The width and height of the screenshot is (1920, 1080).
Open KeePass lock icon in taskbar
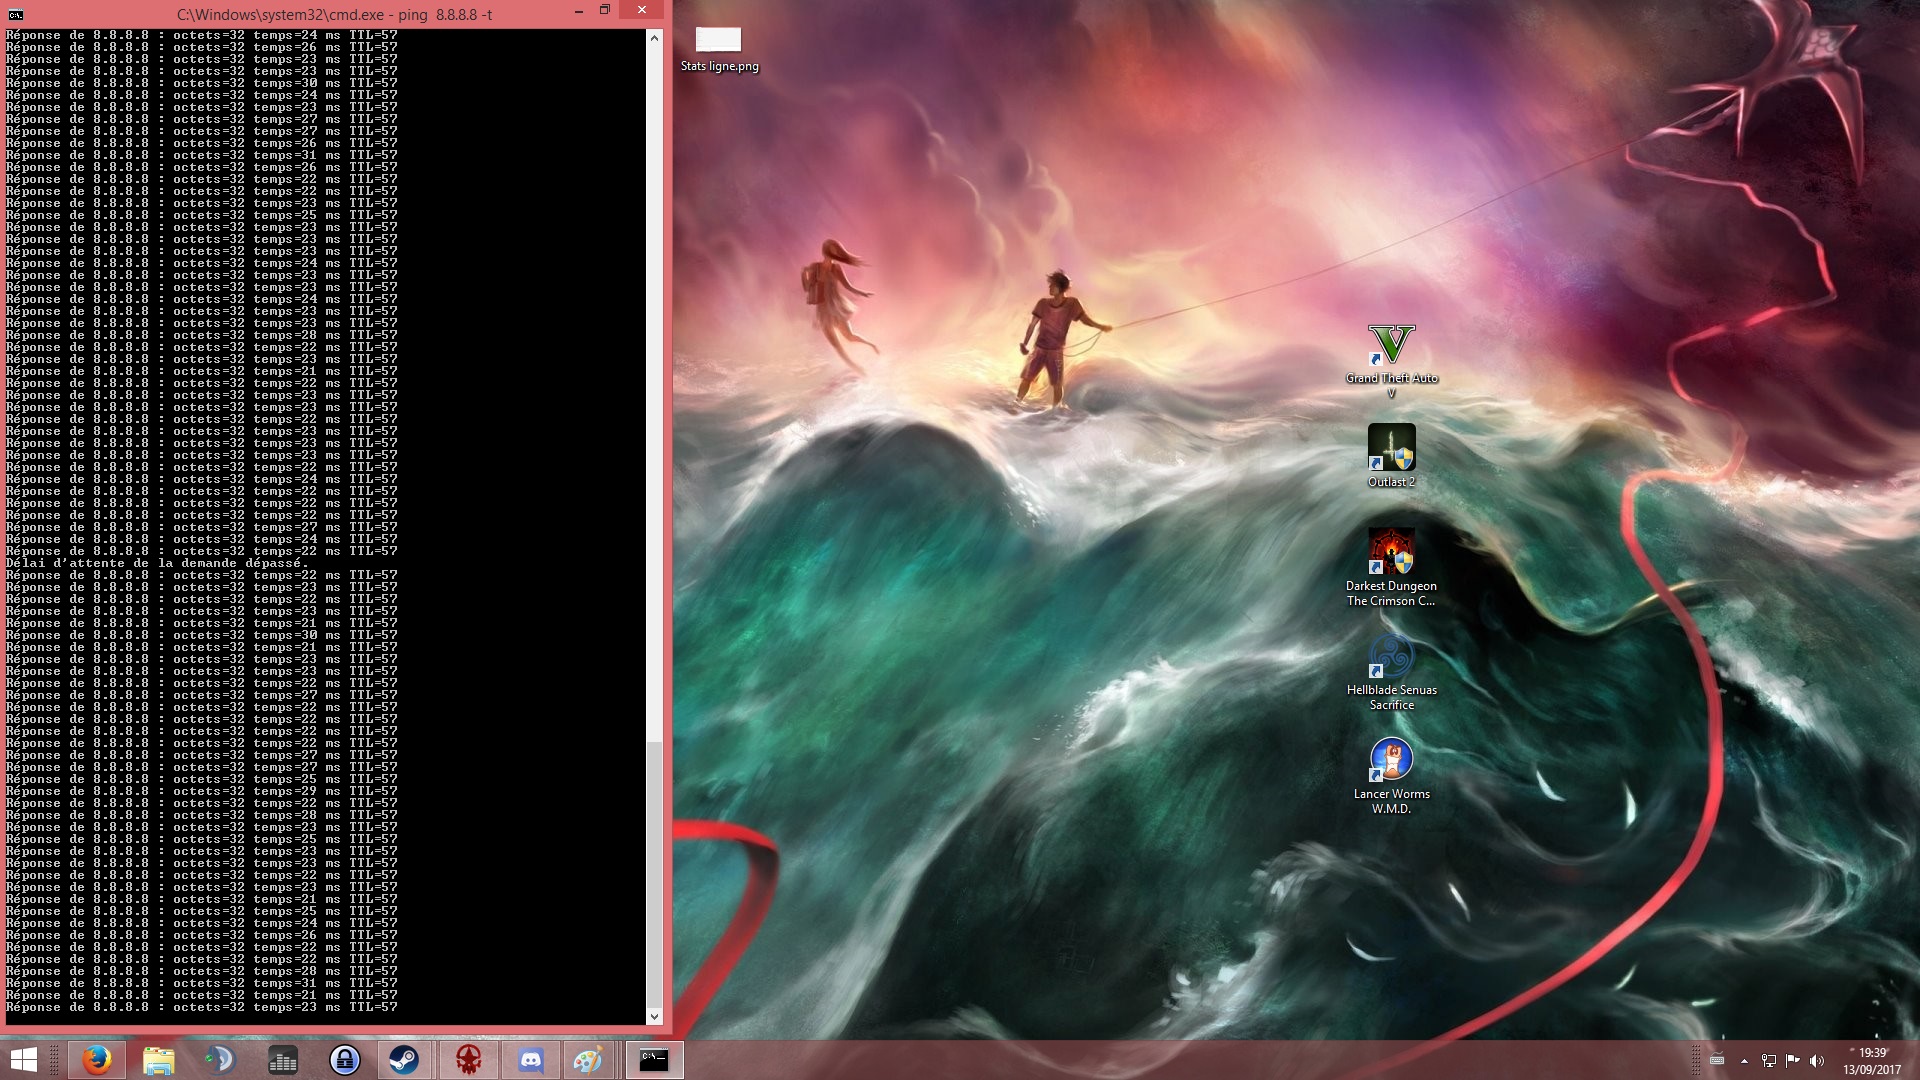click(345, 1060)
